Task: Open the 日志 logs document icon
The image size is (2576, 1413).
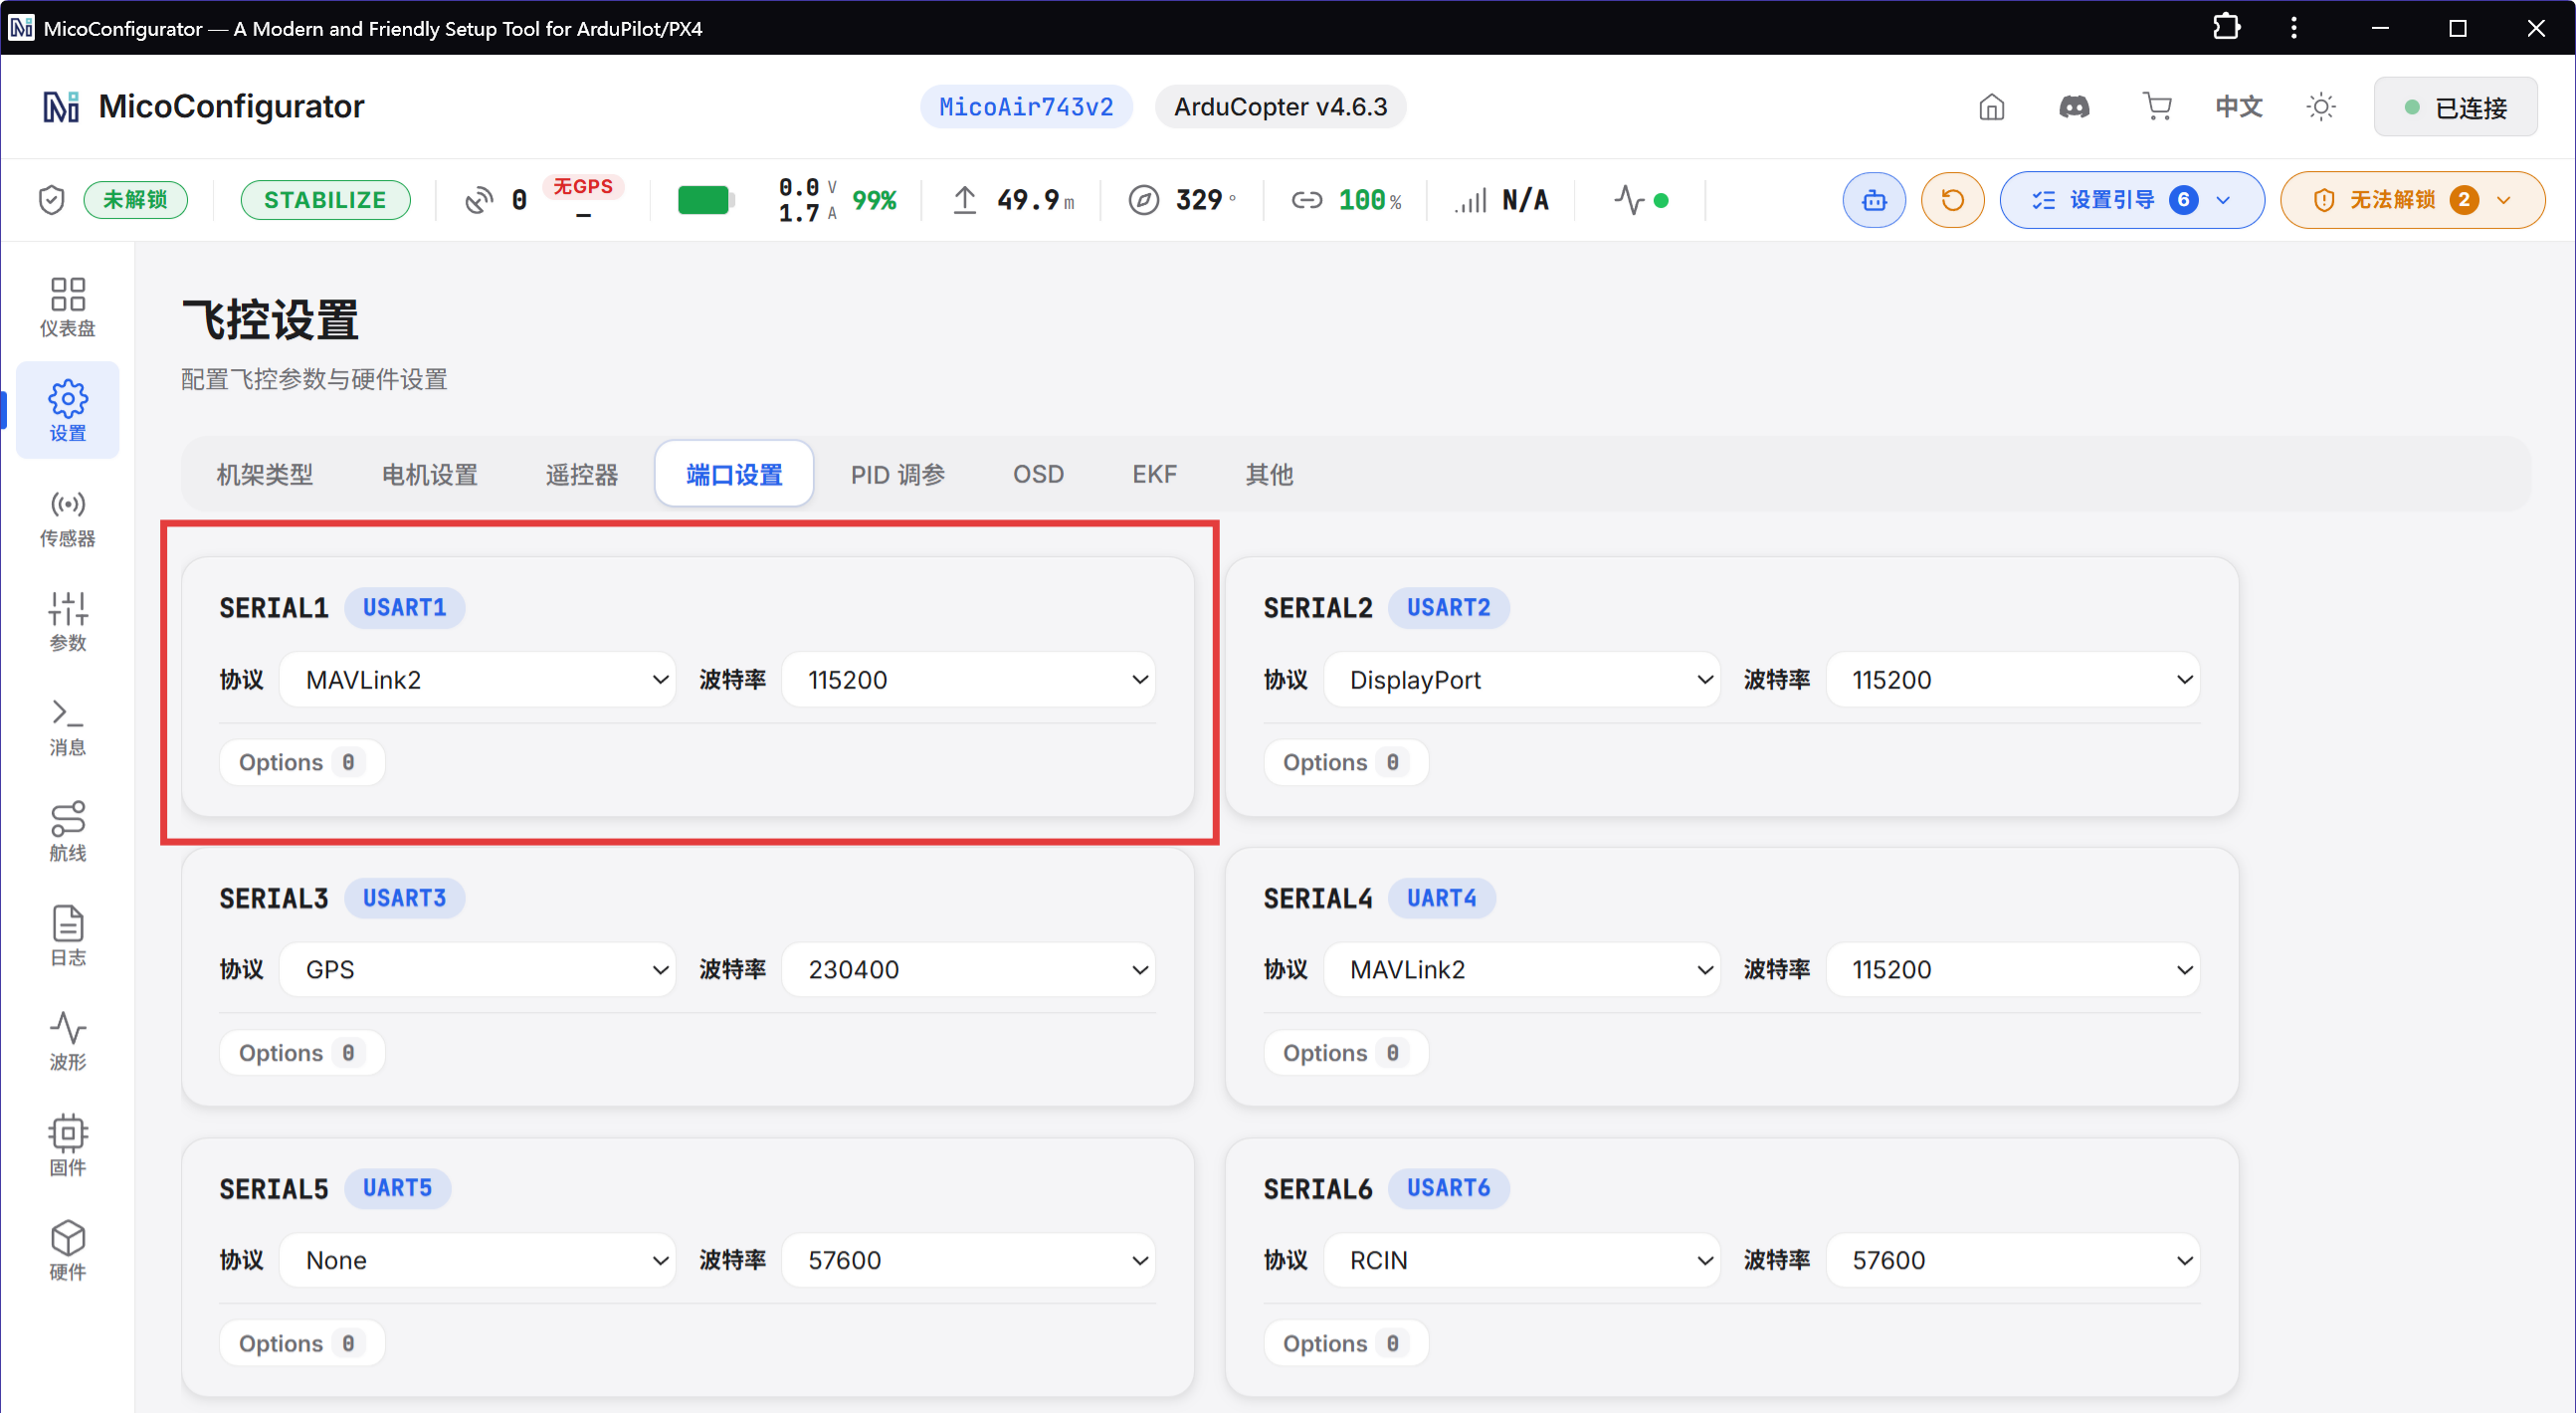Action: (67, 936)
